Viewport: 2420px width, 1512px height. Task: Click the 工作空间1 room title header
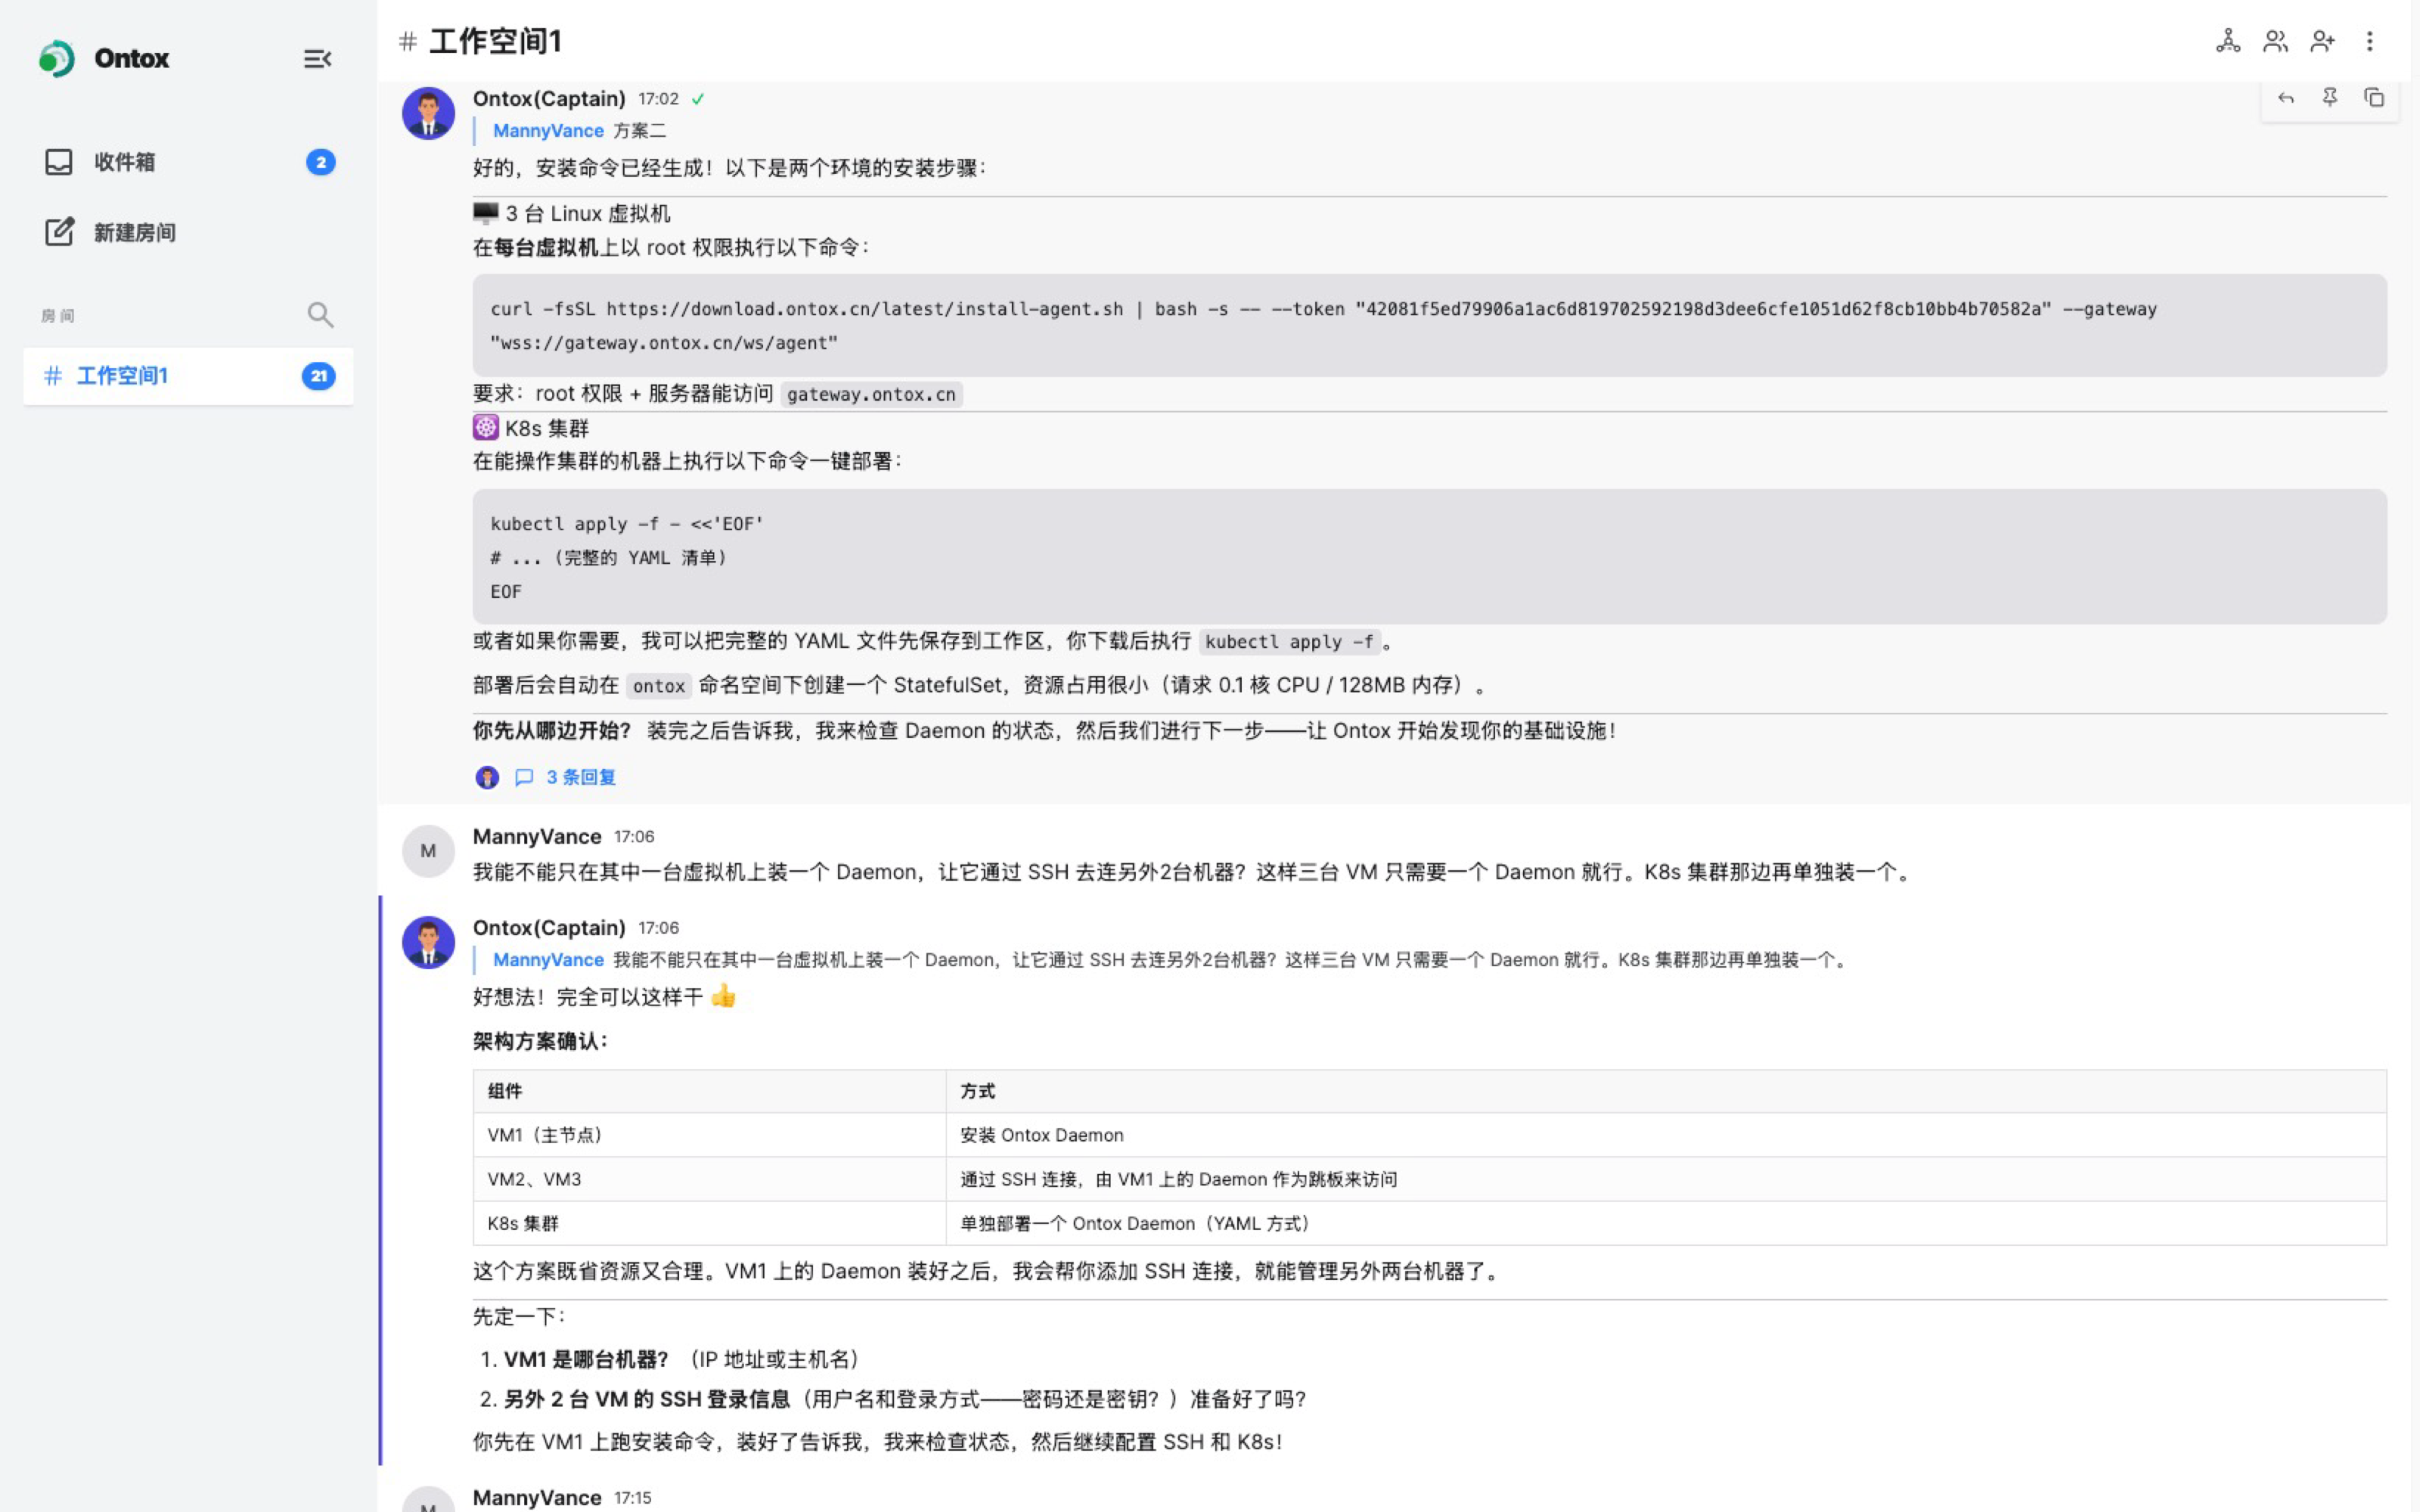[x=495, y=41]
